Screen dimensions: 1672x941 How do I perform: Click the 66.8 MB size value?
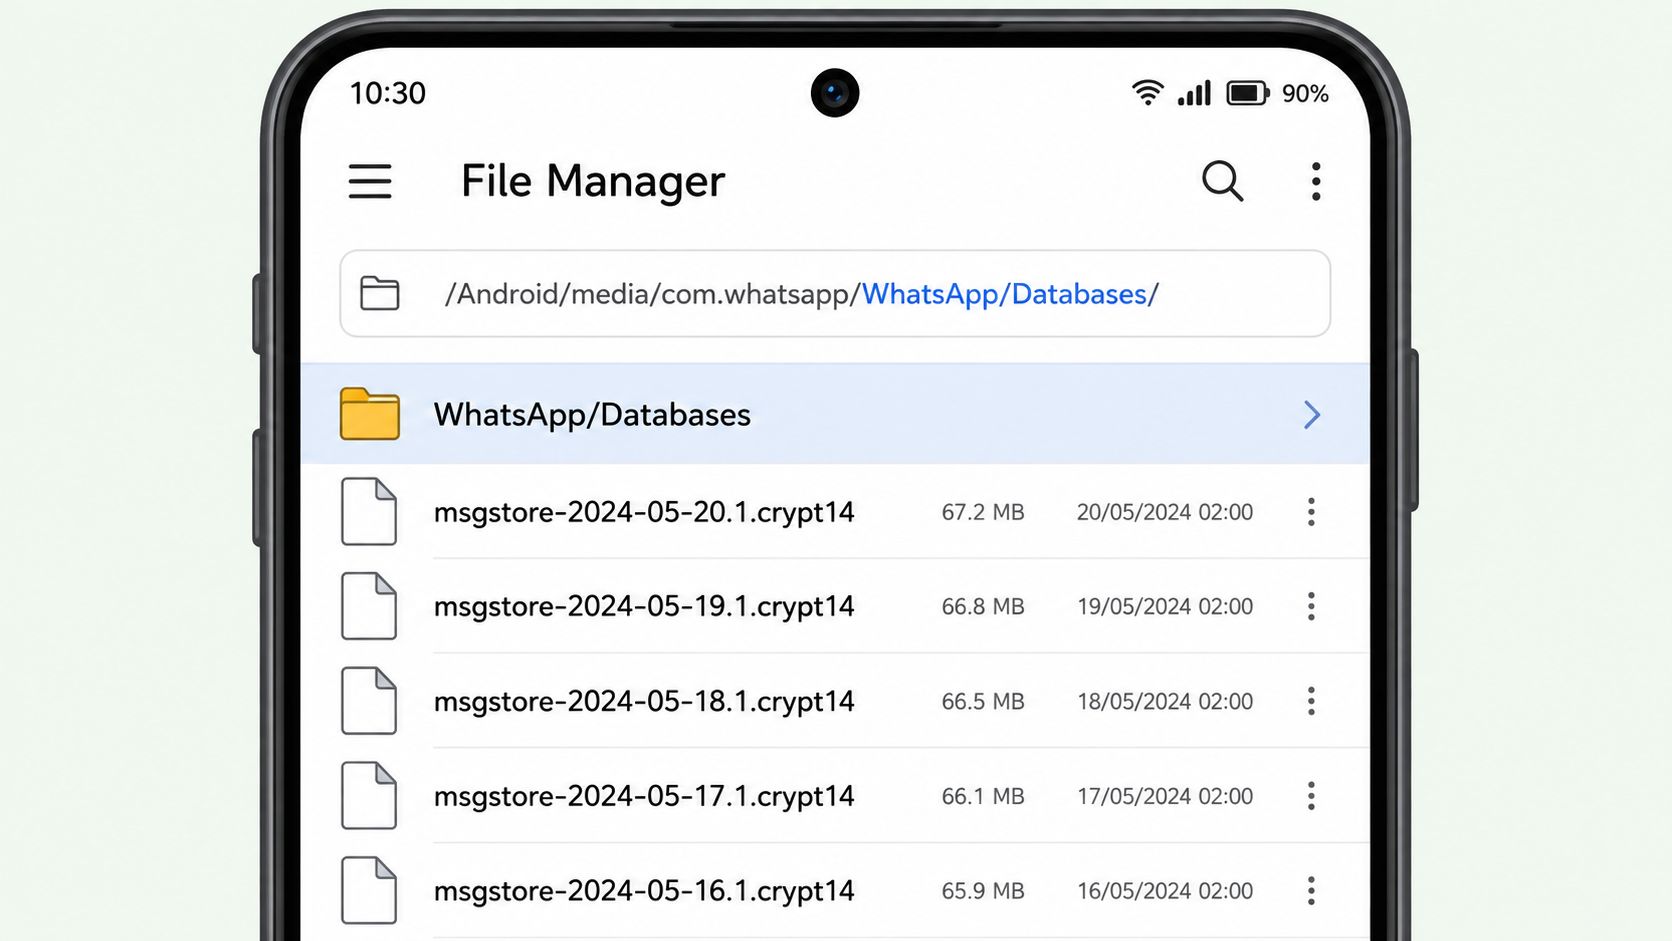983,607
